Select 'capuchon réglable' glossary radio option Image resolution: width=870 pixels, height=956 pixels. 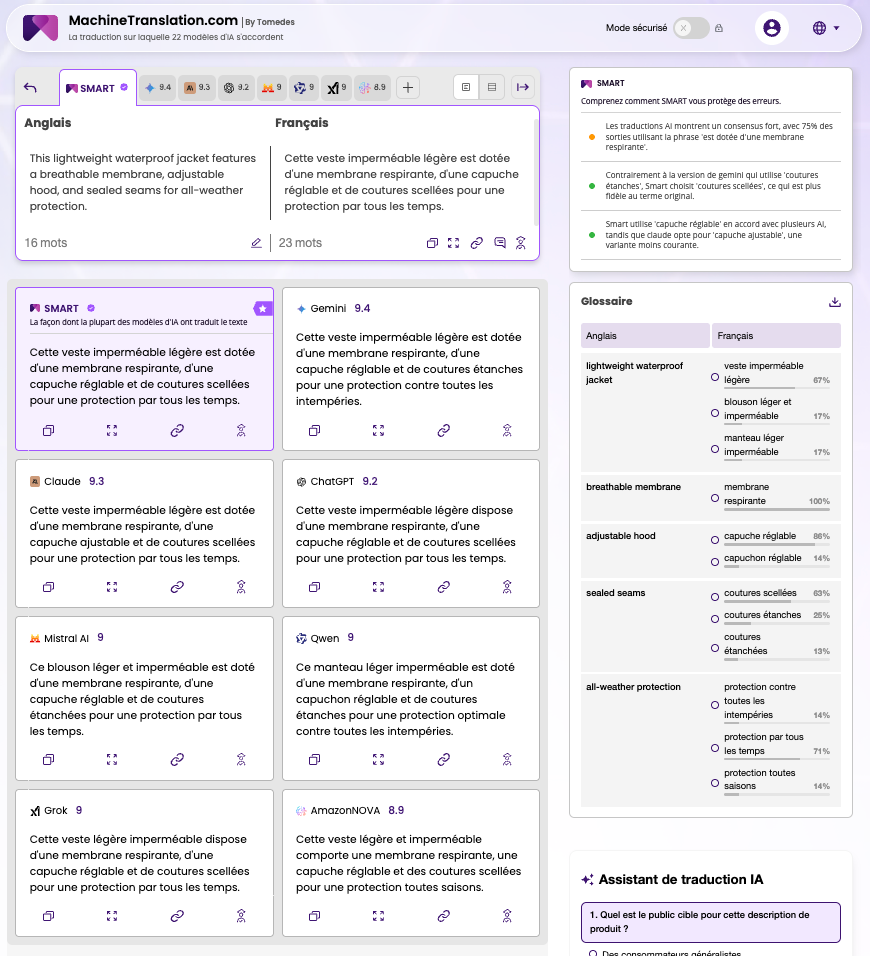click(x=714, y=558)
